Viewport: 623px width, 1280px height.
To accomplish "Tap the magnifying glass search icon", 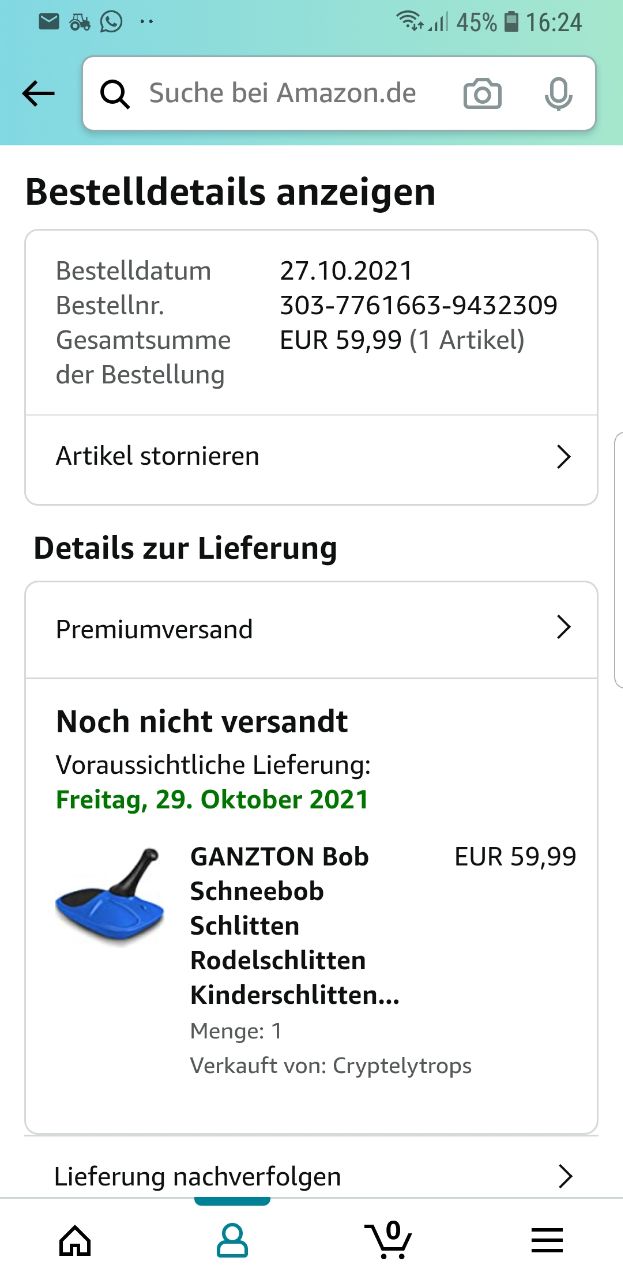I will click(x=116, y=94).
